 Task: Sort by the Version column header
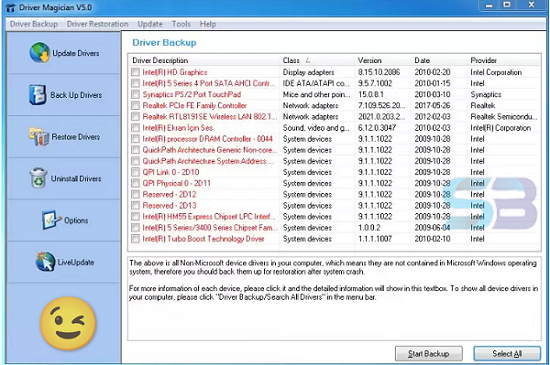point(382,60)
